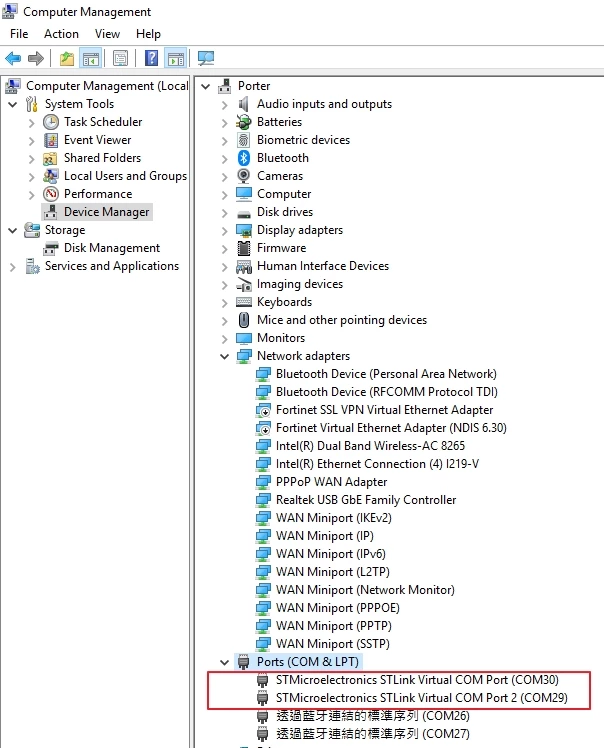Image resolution: width=604 pixels, height=748 pixels.
Task: Toggle the Show/Hide Console Tree icon
Action: coord(91,59)
